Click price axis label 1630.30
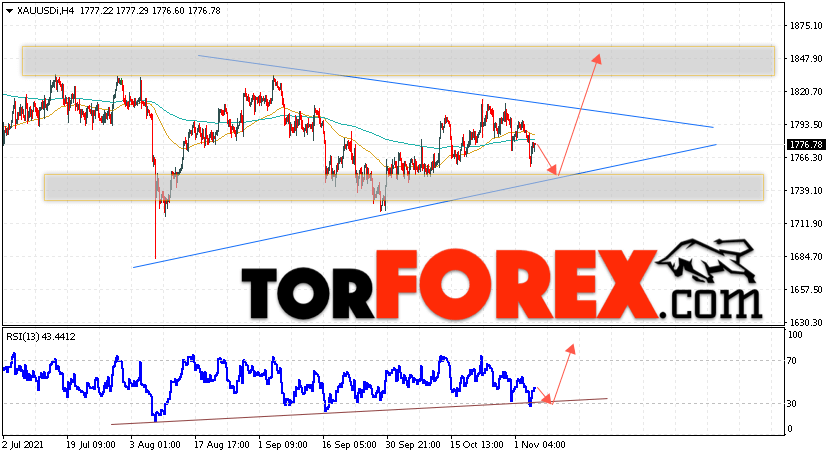Image resolution: width=830 pixels, height=456 pixels. pos(806,323)
